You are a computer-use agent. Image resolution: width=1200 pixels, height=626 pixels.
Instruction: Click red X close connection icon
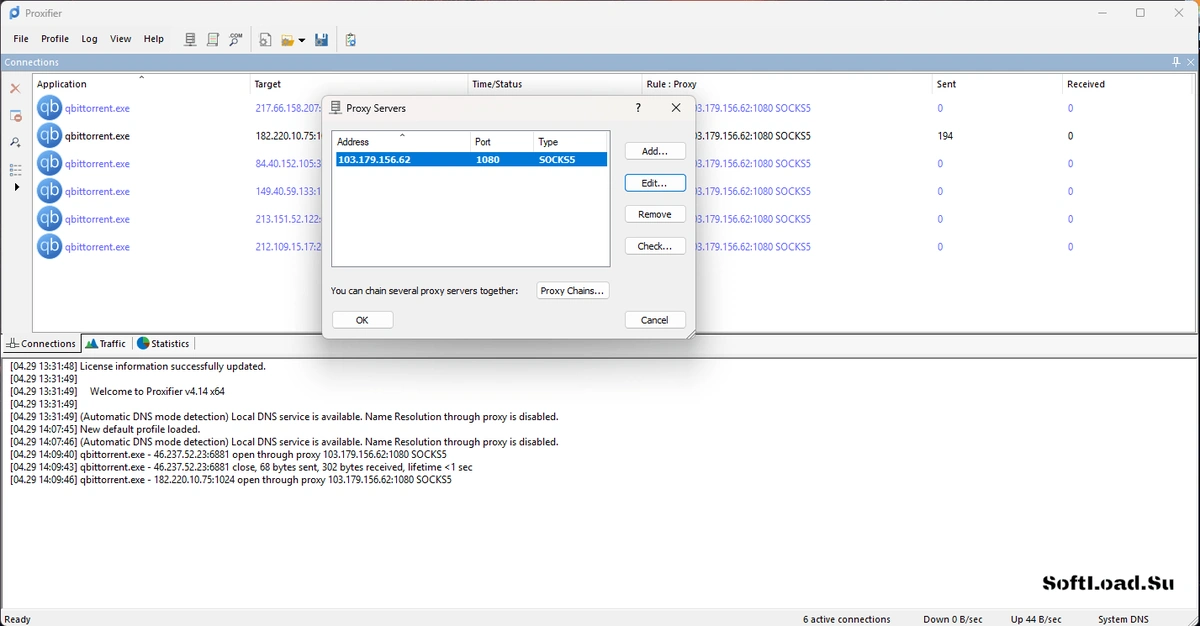[x=15, y=89]
